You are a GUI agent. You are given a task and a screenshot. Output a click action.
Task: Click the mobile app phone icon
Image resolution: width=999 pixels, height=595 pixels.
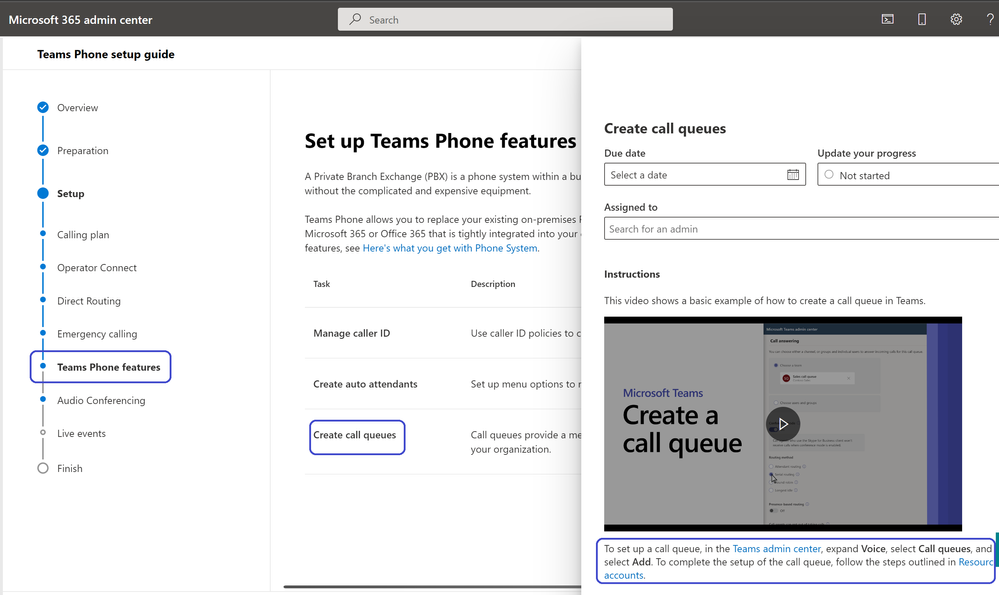pos(922,19)
